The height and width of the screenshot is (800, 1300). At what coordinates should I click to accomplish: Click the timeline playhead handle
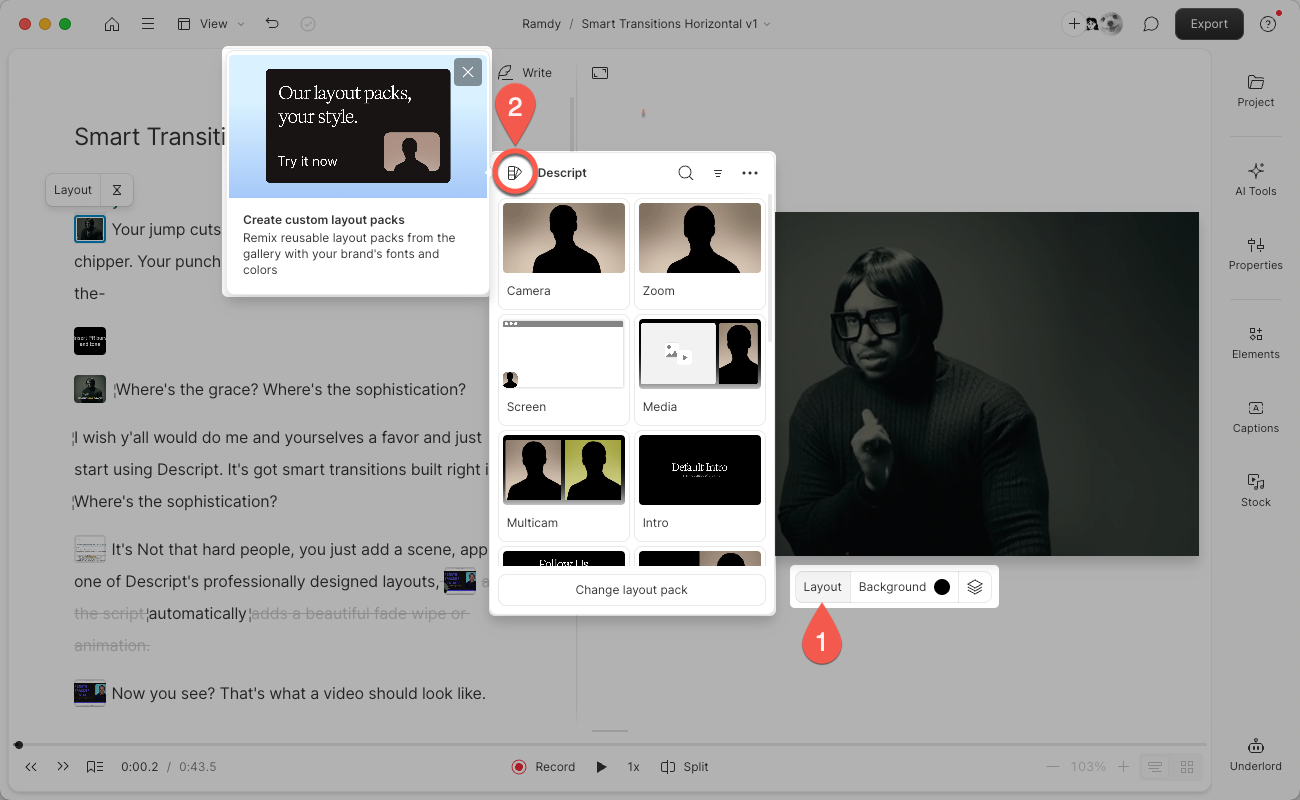[x=18, y=744]
